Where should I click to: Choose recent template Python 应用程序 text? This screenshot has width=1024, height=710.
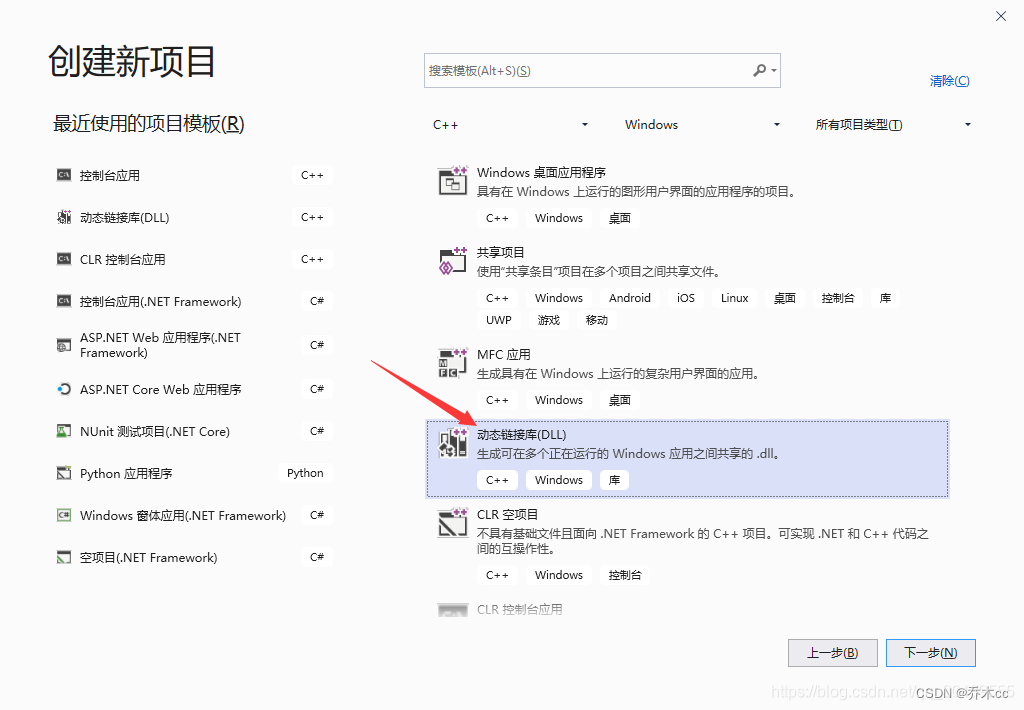point(126,474)
